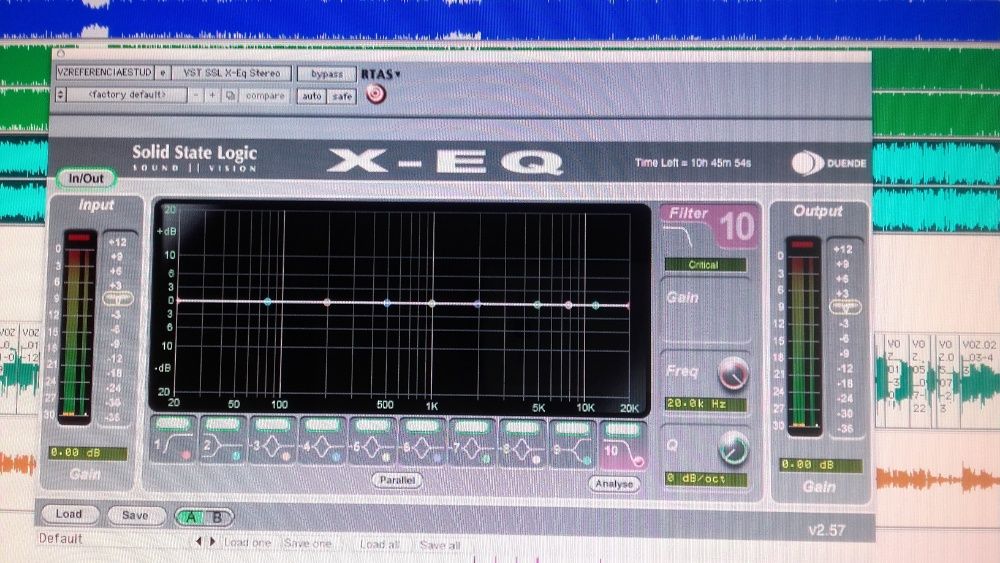The height and width of the screenshot is (563, 1000).
Task: Switch to the B settings slot
Action: click(x=217, y=517)
